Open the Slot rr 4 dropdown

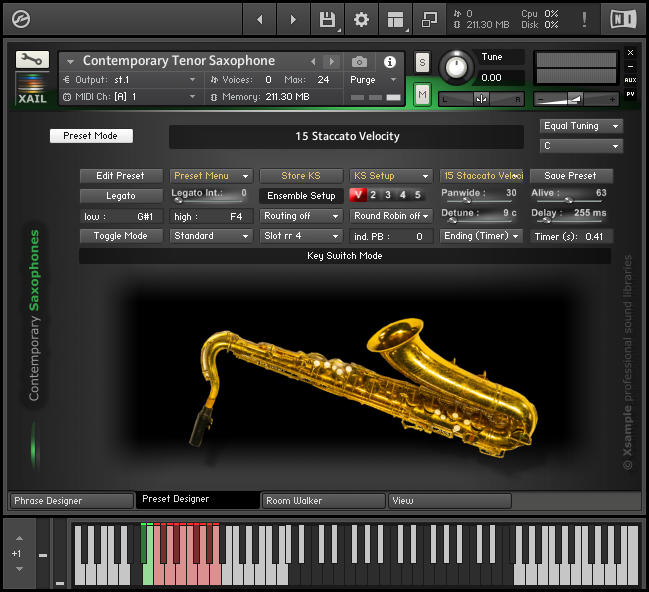(301, 236)
